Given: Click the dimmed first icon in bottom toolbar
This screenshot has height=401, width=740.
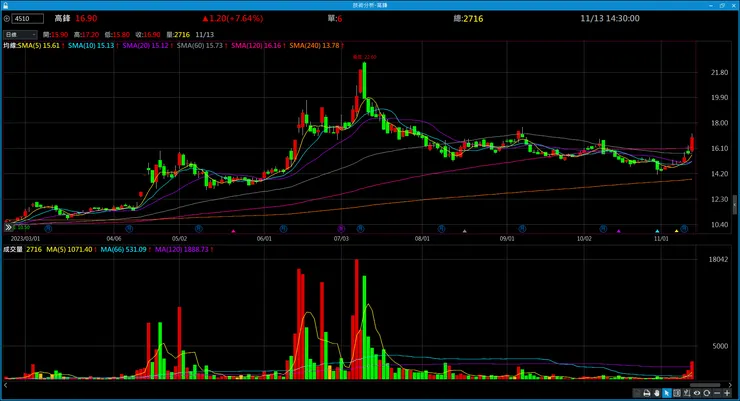Looking at the screenshot, I should tap(637, 393).
